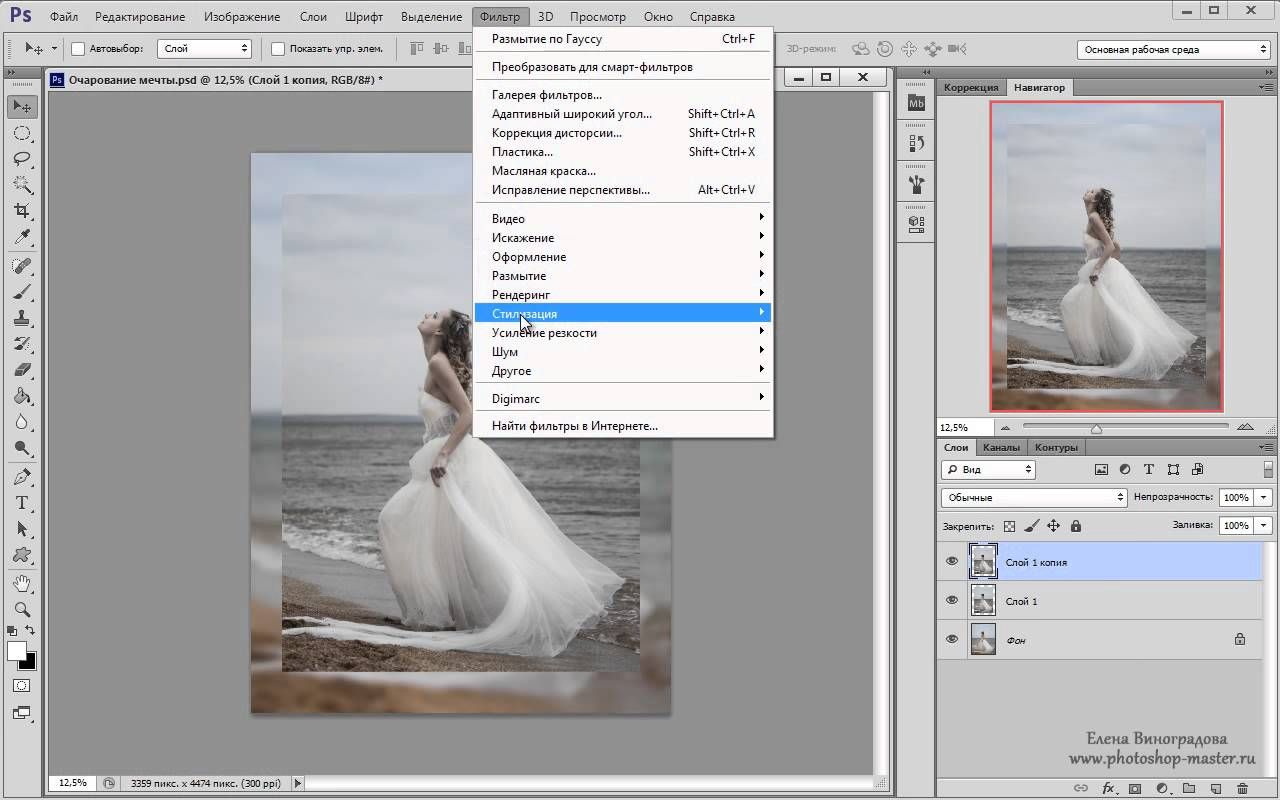This screenshot has width=1280, height=800.
Task: Open Основная рабочая среда workspace dropdown
Action: pyautogui.click(x=1173, y=49)
